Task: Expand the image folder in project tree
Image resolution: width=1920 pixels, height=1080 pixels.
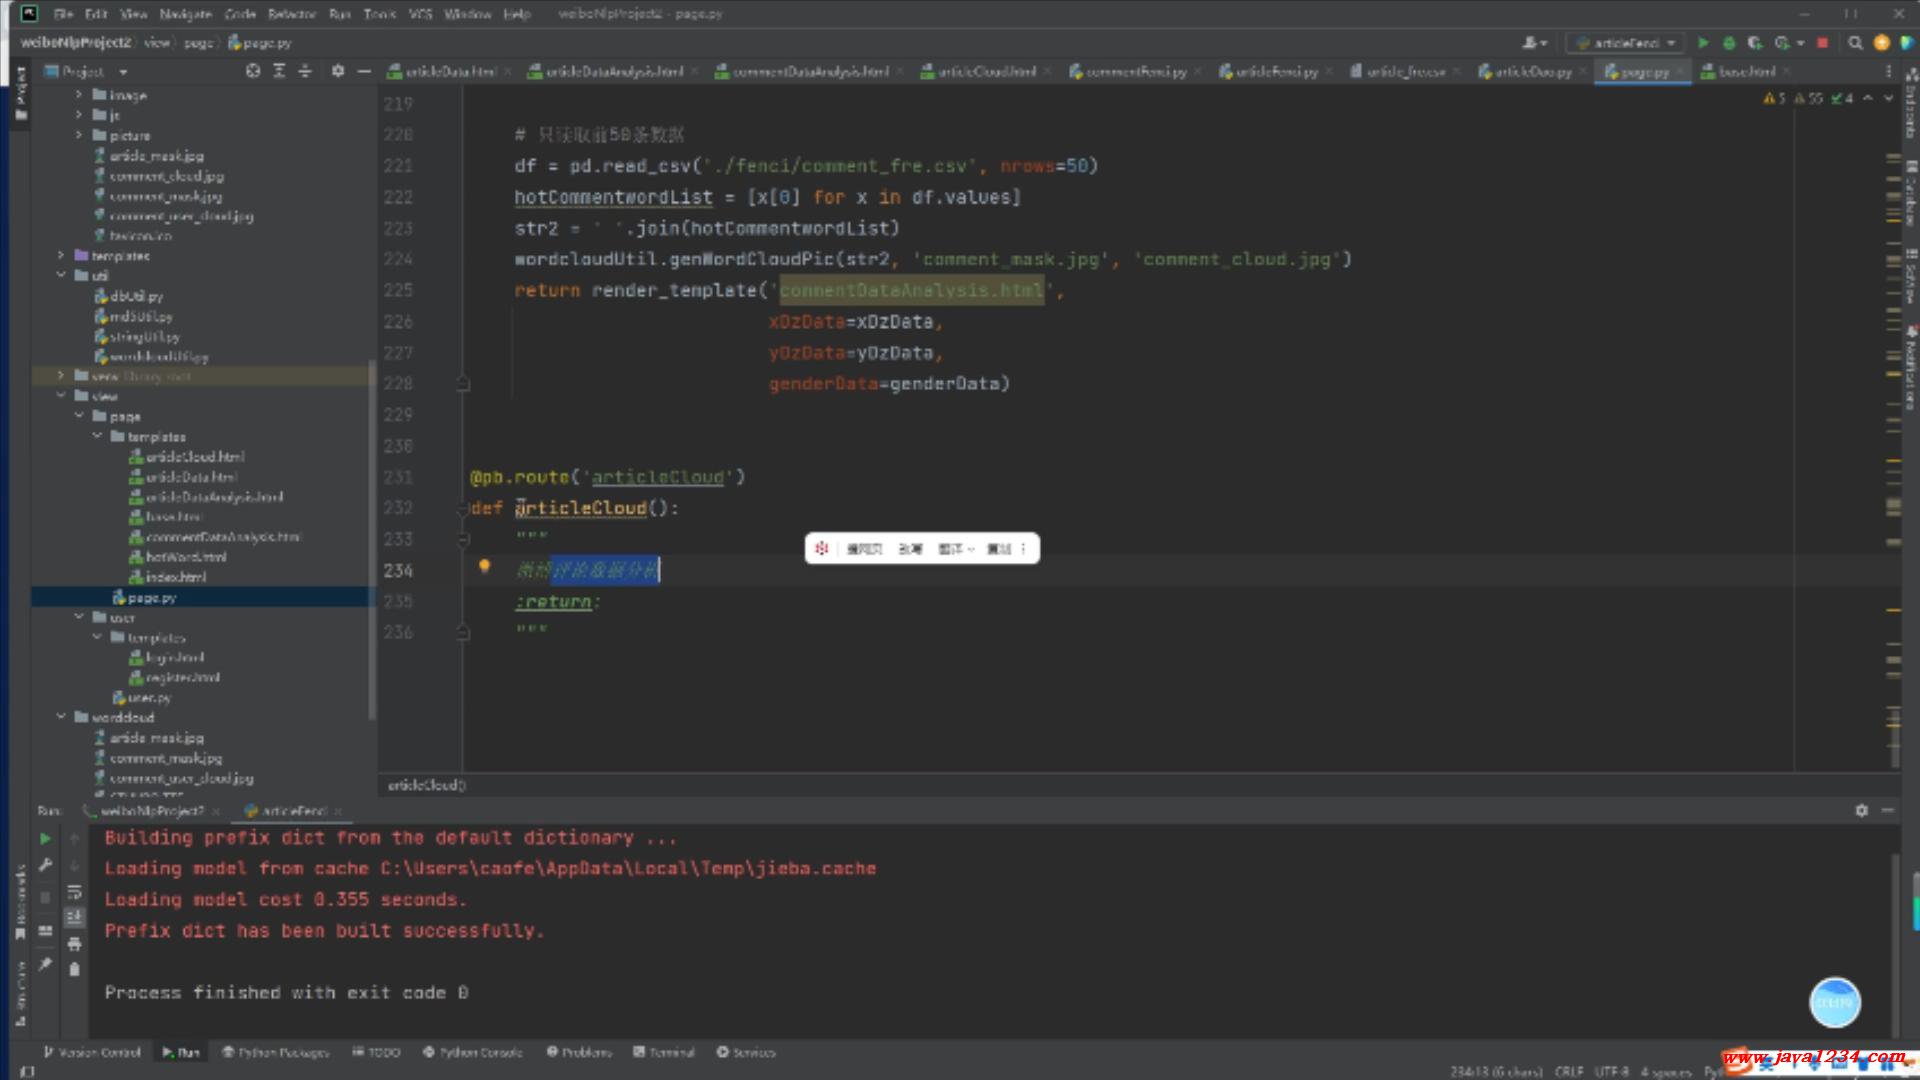Action: 79,95
